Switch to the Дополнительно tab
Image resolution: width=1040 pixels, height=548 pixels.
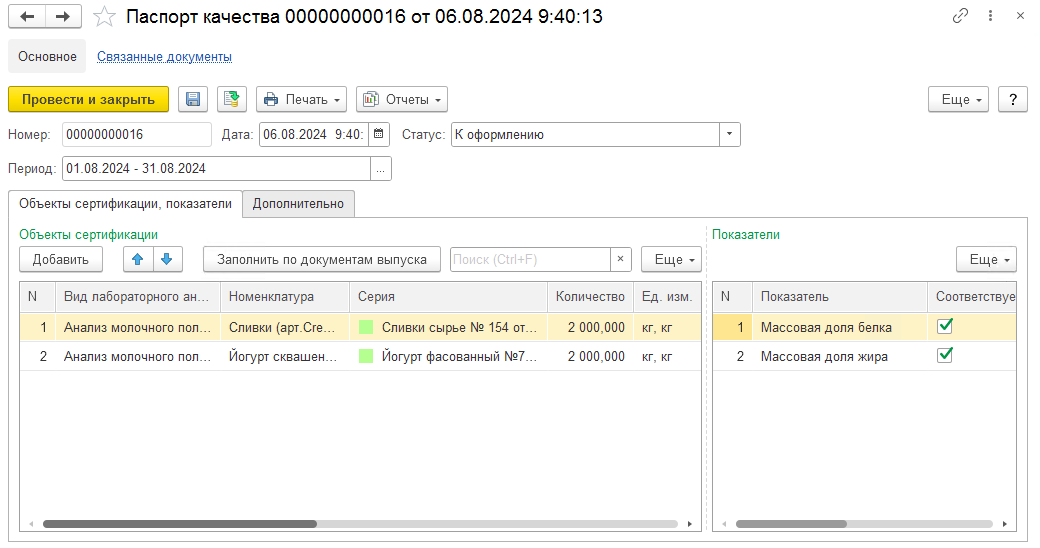pos(298,204)
